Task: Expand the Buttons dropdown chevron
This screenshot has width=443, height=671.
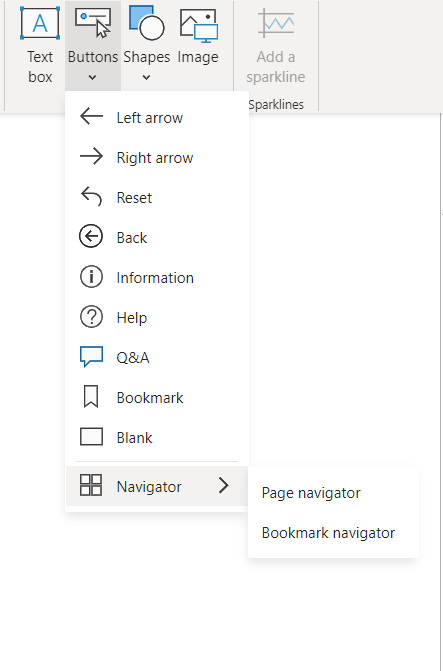Action: [x=92, y=77]
